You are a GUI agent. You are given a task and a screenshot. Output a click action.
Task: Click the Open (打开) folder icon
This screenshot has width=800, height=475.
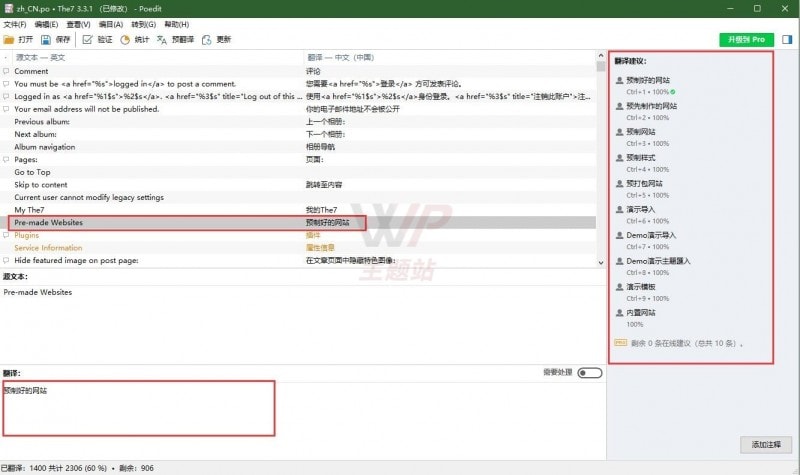[x=9, y=40]
